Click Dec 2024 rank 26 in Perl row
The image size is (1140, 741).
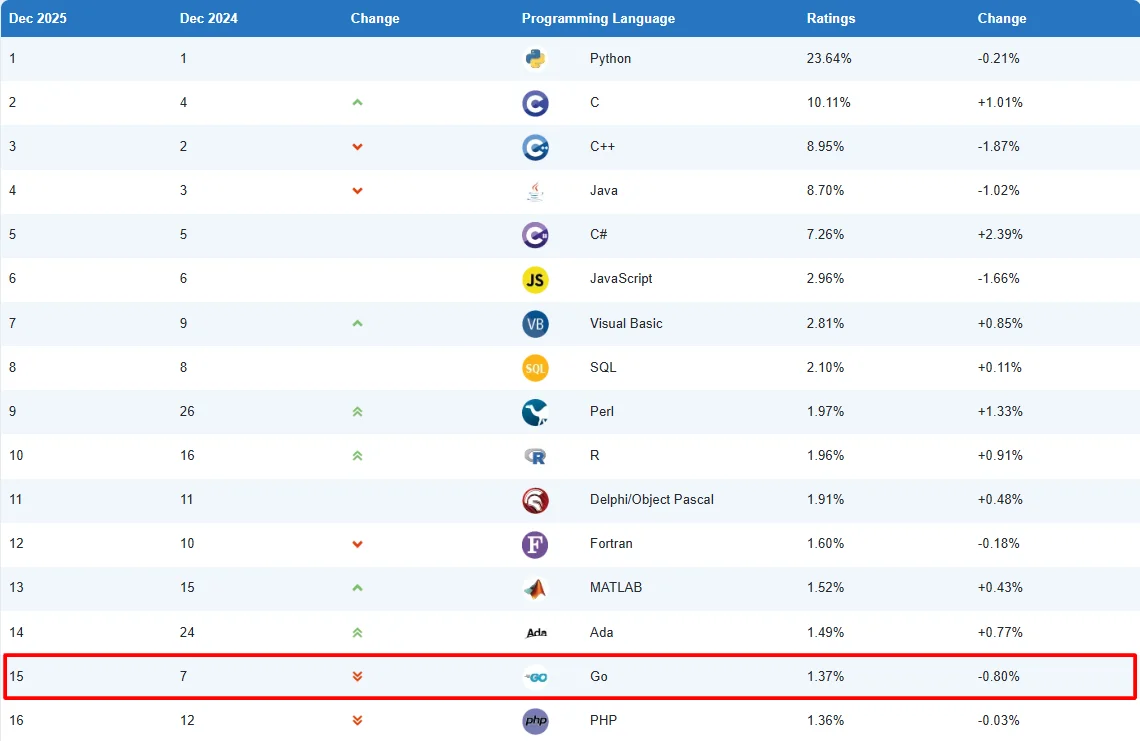pyautogui.click(x=188, y=411)
